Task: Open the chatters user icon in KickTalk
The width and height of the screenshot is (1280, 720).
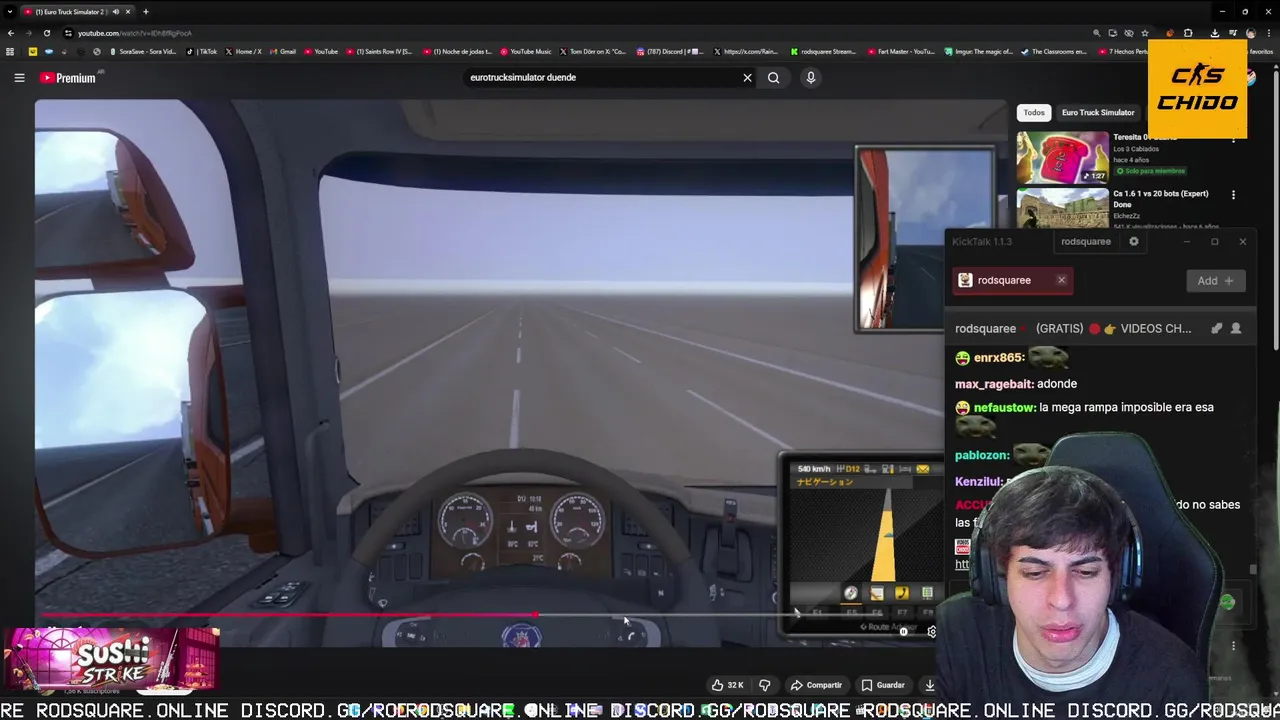Action: 1236,328
